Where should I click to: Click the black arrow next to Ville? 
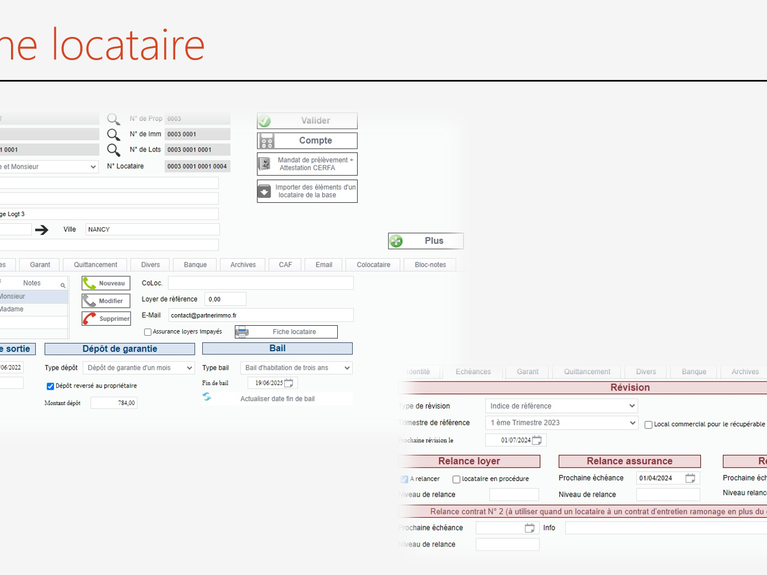tap(42, 230)
